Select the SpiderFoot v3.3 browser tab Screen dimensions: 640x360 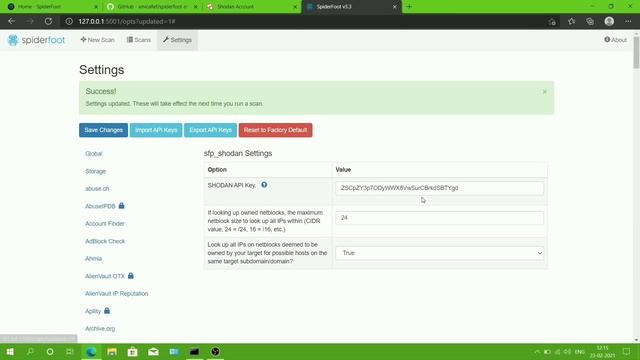point(351,7)
